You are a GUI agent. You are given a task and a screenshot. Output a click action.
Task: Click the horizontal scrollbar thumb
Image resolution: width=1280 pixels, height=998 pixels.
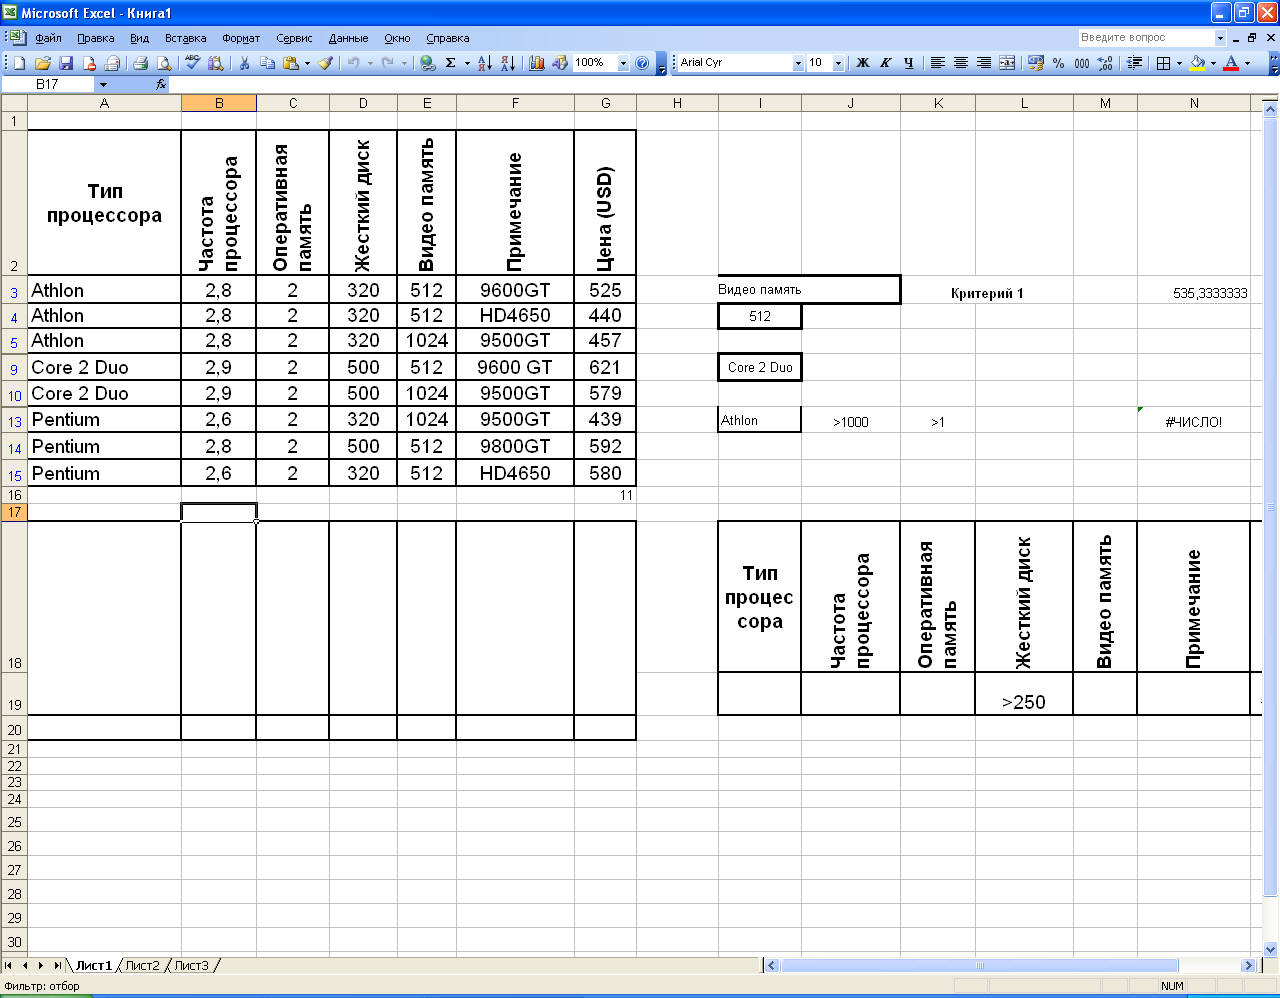click(x=980, y=965)
